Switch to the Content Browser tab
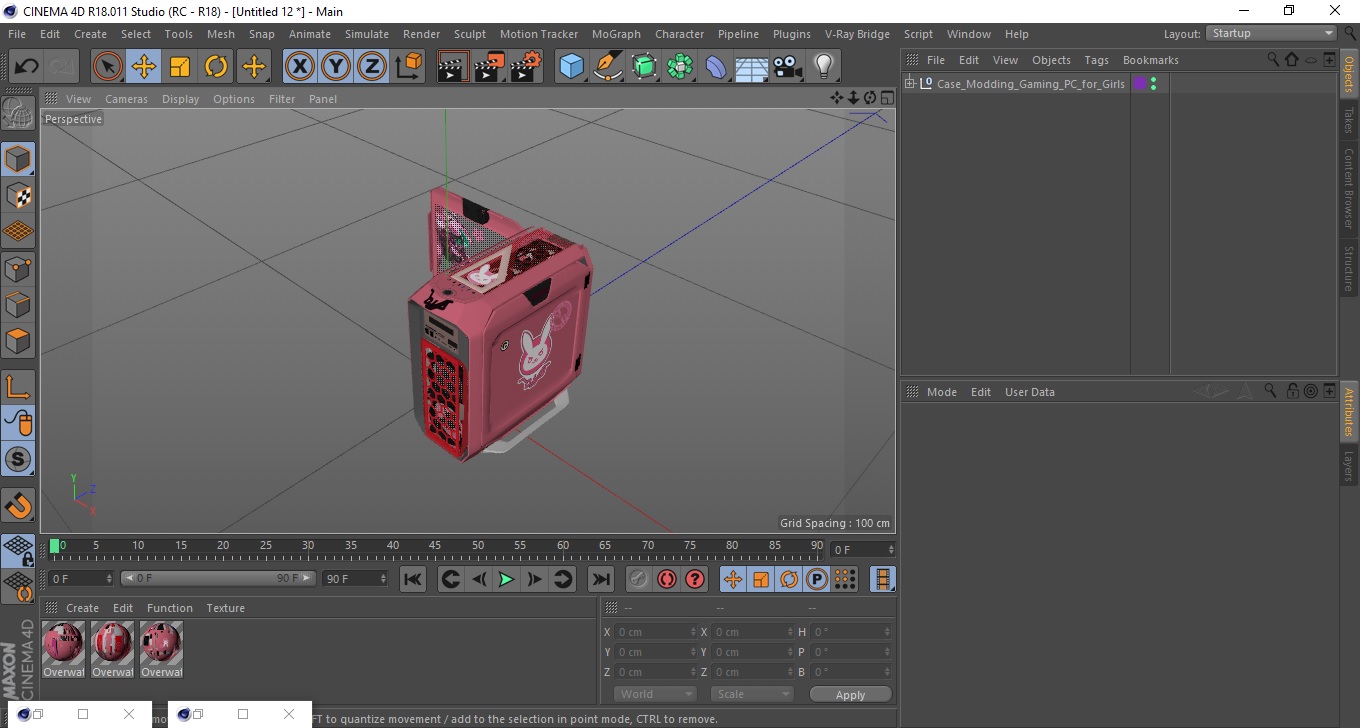Image resolution: width=1360 pixels, height=728 pixels. click(x=1349, y=188)
